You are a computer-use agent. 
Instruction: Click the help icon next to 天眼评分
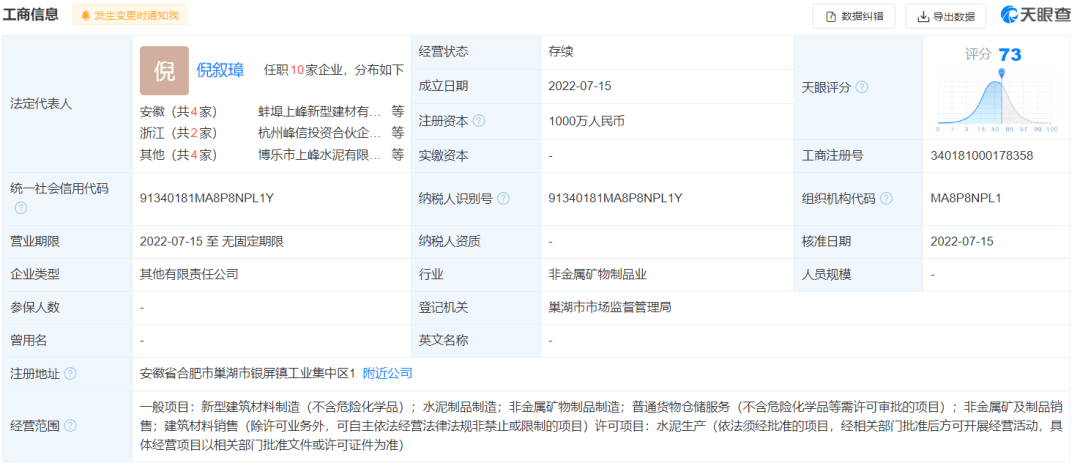[862, 87]
